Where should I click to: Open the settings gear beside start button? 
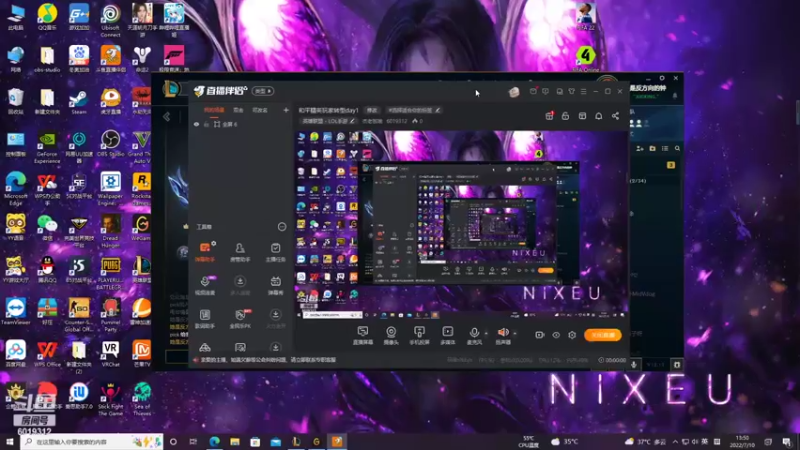pyautogui.click(x=572, y=335)
